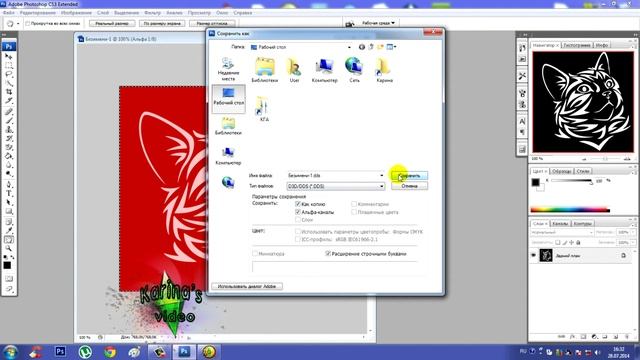Toggle the Комментарии checkbox
The height and width of the screenshot is (360, 640).
pyautogui.click(x=354, y=204)
